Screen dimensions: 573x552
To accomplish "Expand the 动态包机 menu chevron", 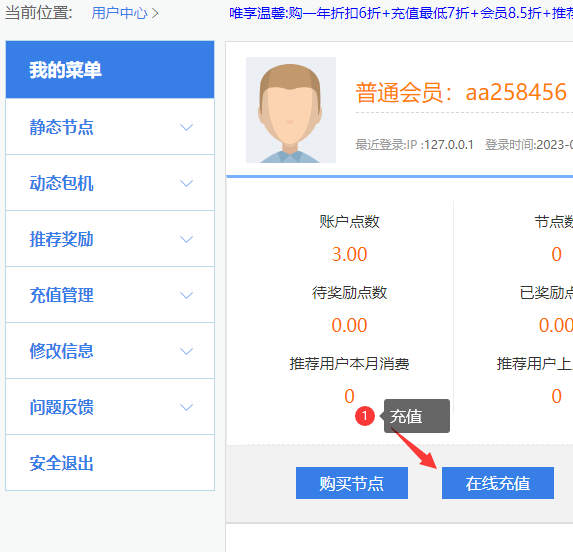I will (x=186, y=183).
